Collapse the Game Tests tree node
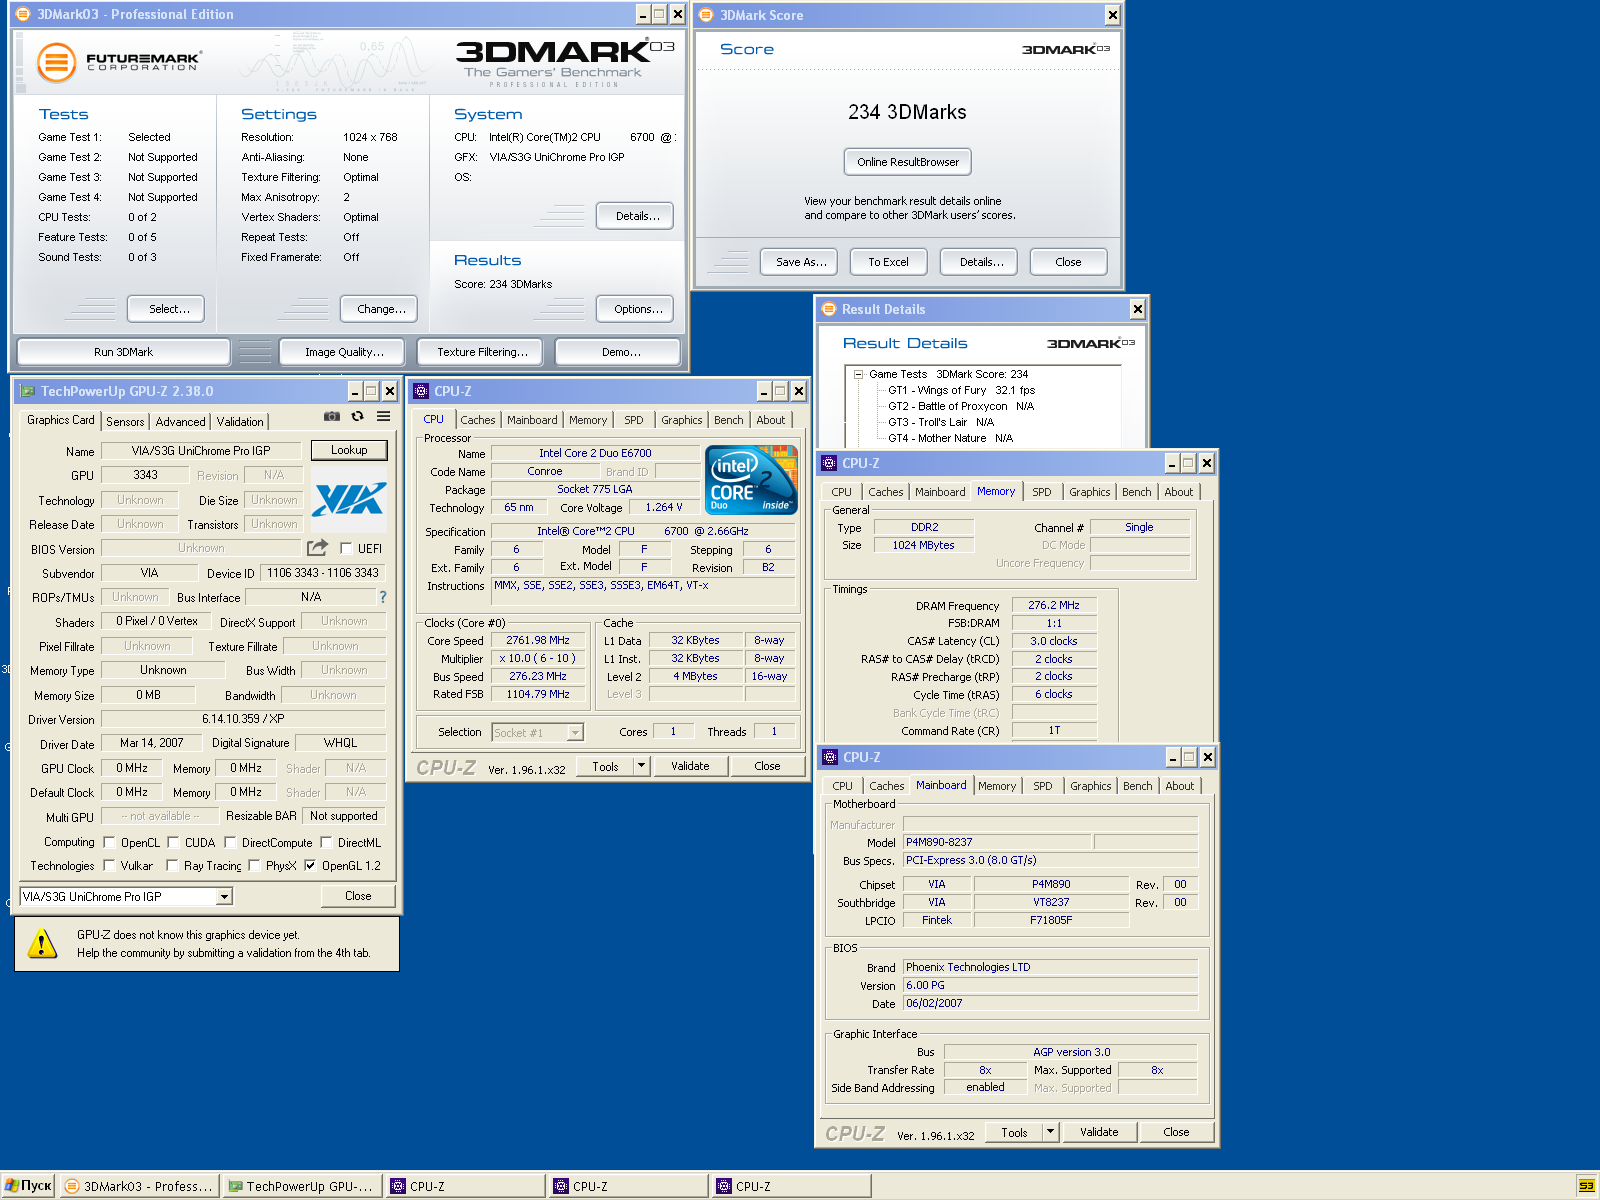The height and width of the screenshot is (1200, 1600). tap(858, 374)
